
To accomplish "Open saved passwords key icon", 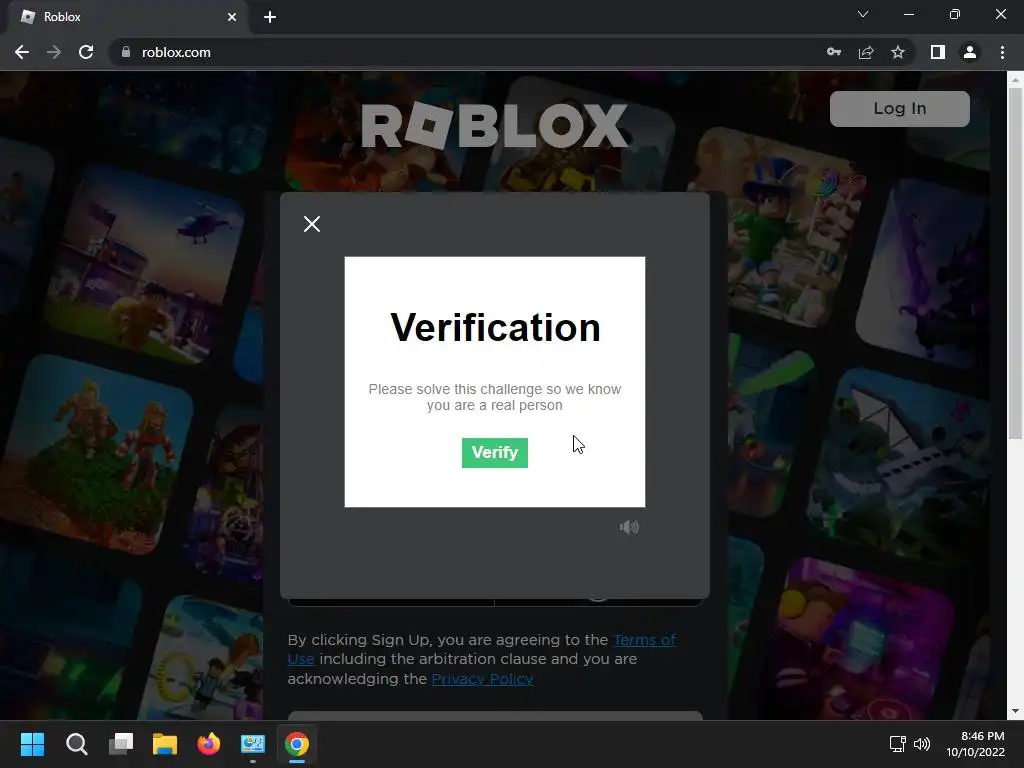I will pyautogui.click(x=833, y=52).
